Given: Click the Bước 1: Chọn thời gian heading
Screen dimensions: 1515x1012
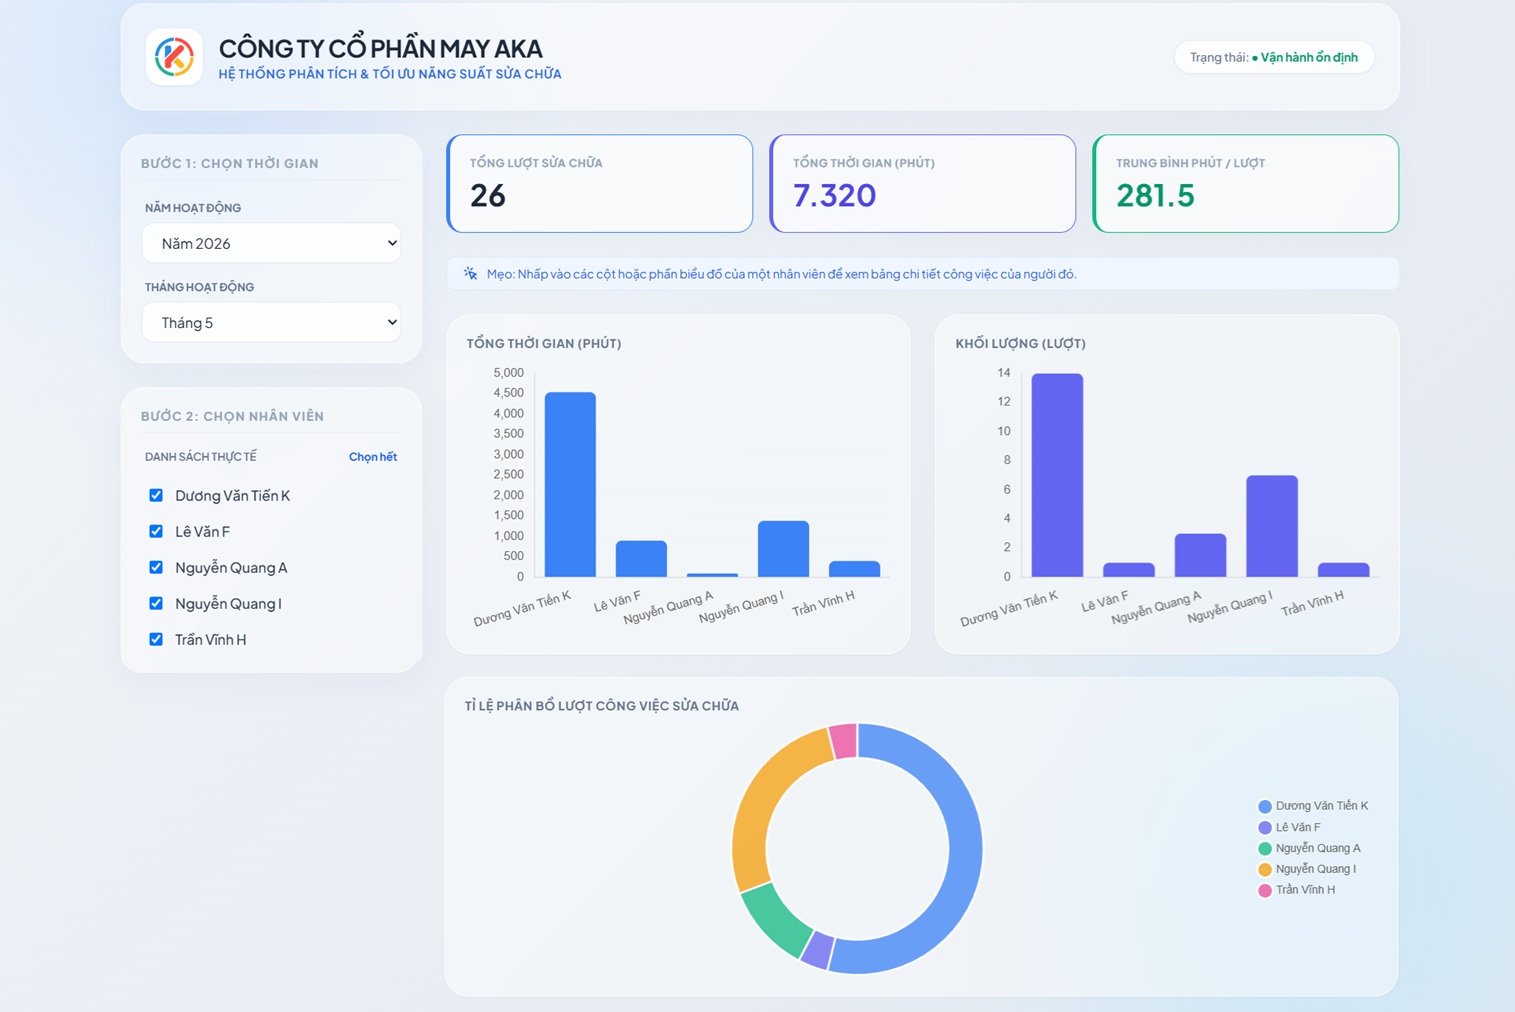Looking at the screenshot, I should click(x=230, y=163).
